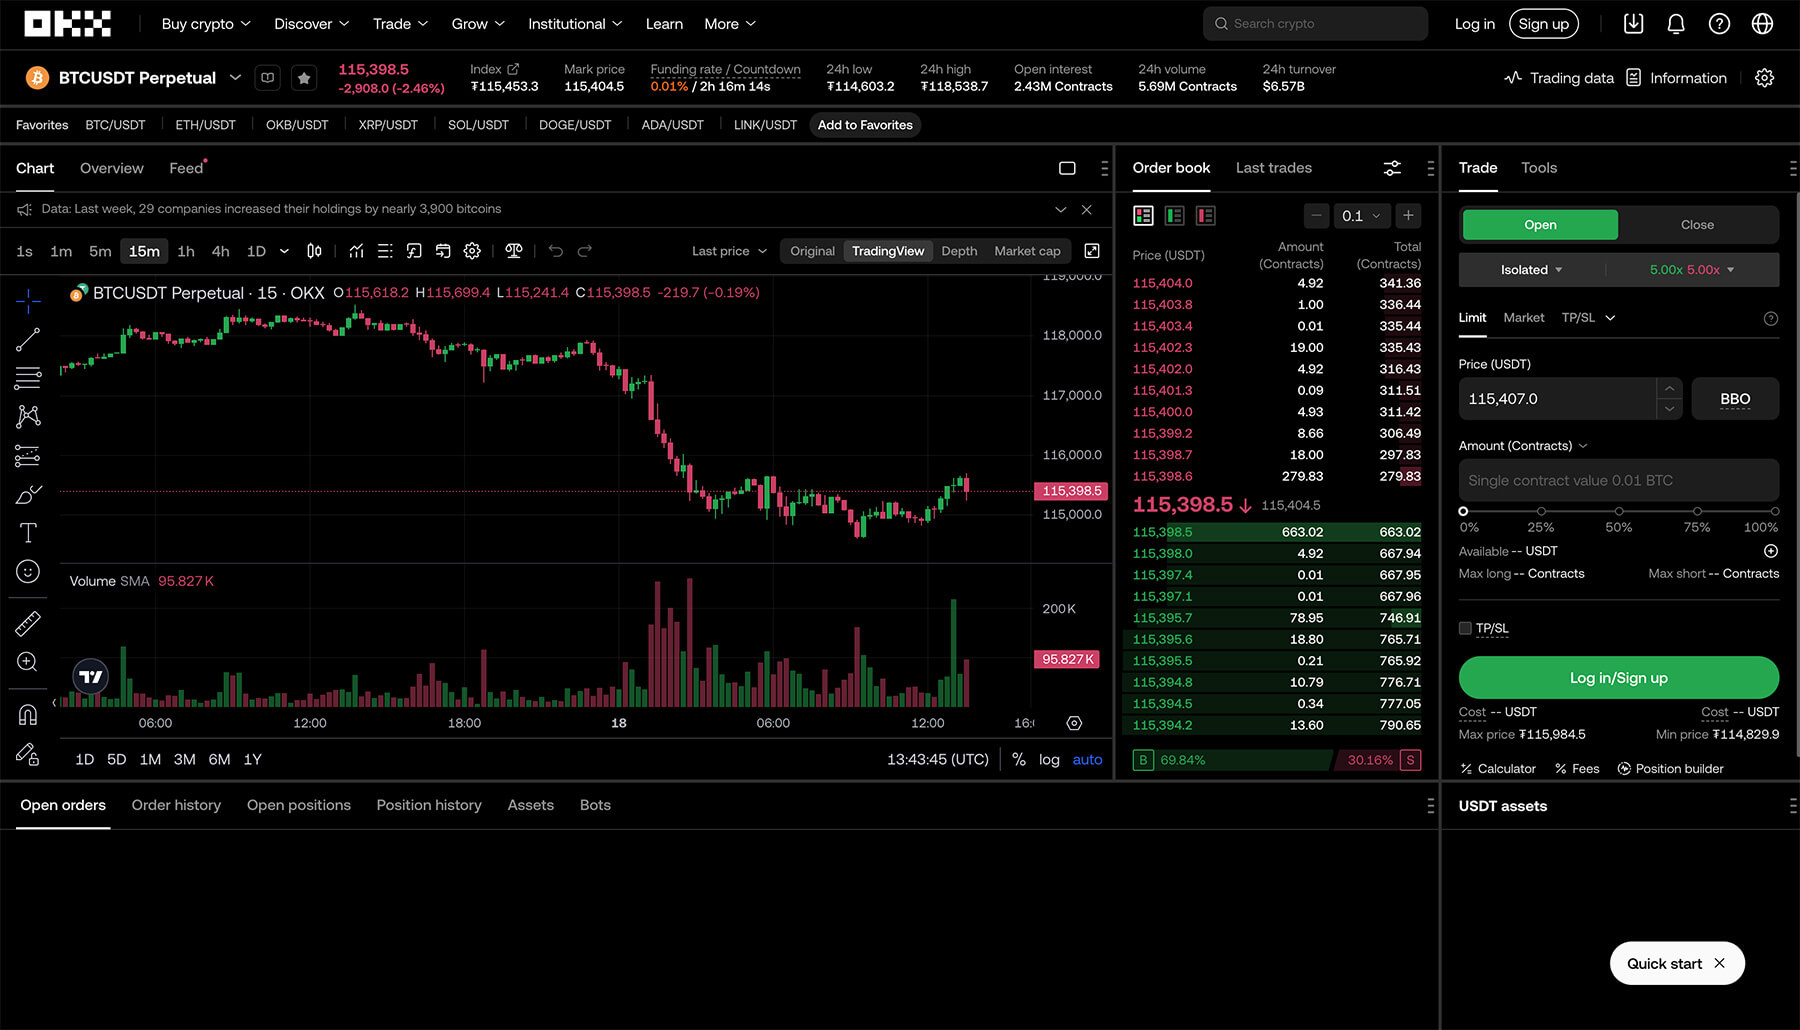The image size is (1800, 1030).
Task: Pick the emoji sticker tool
Action: coord(27,571)
